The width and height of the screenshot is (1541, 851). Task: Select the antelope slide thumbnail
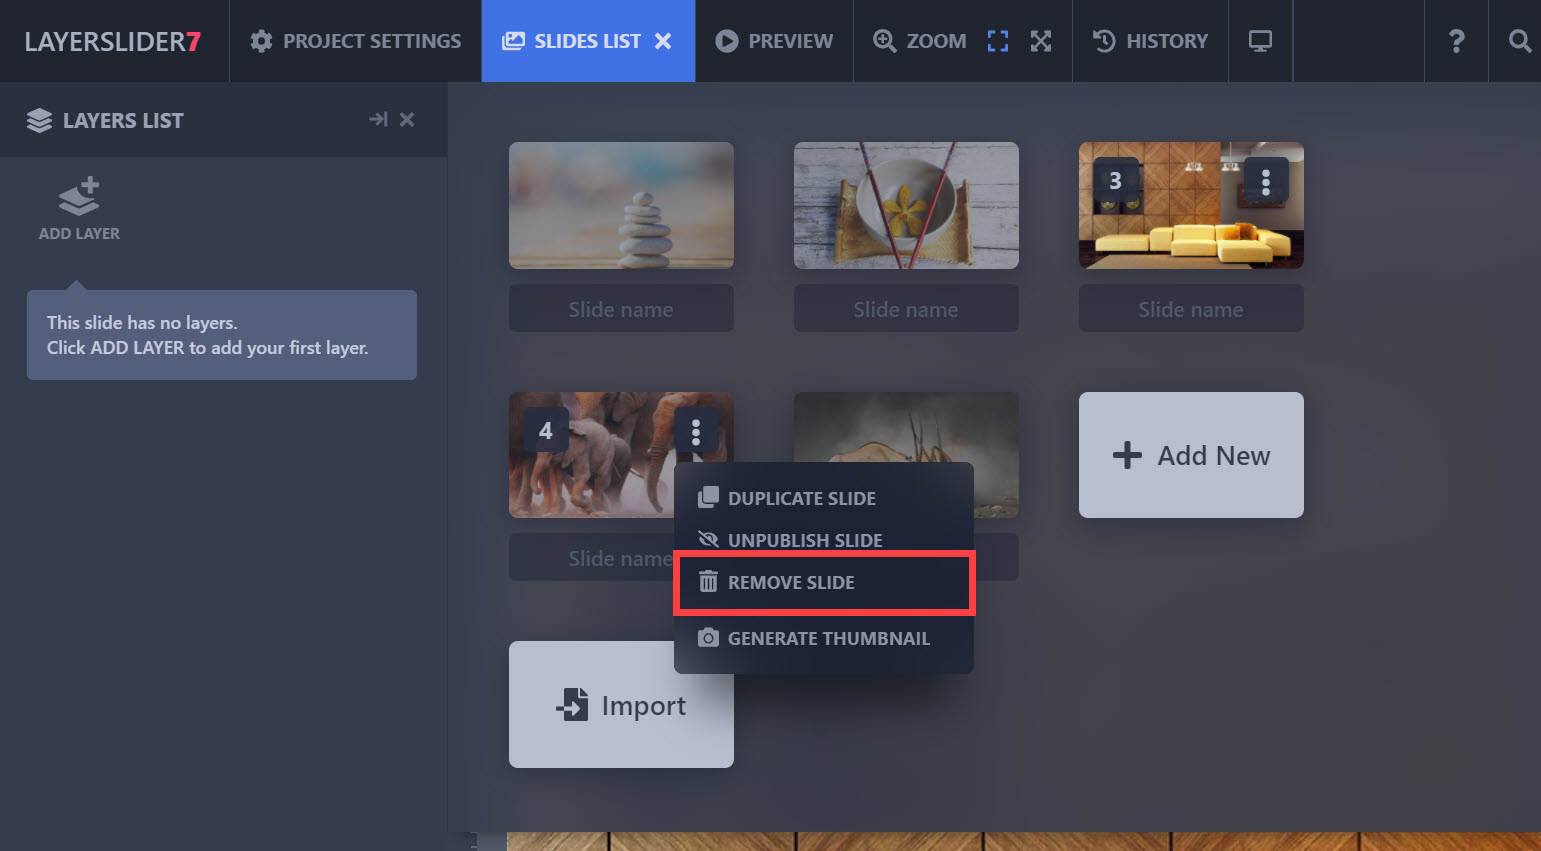[x=906, y=427]
